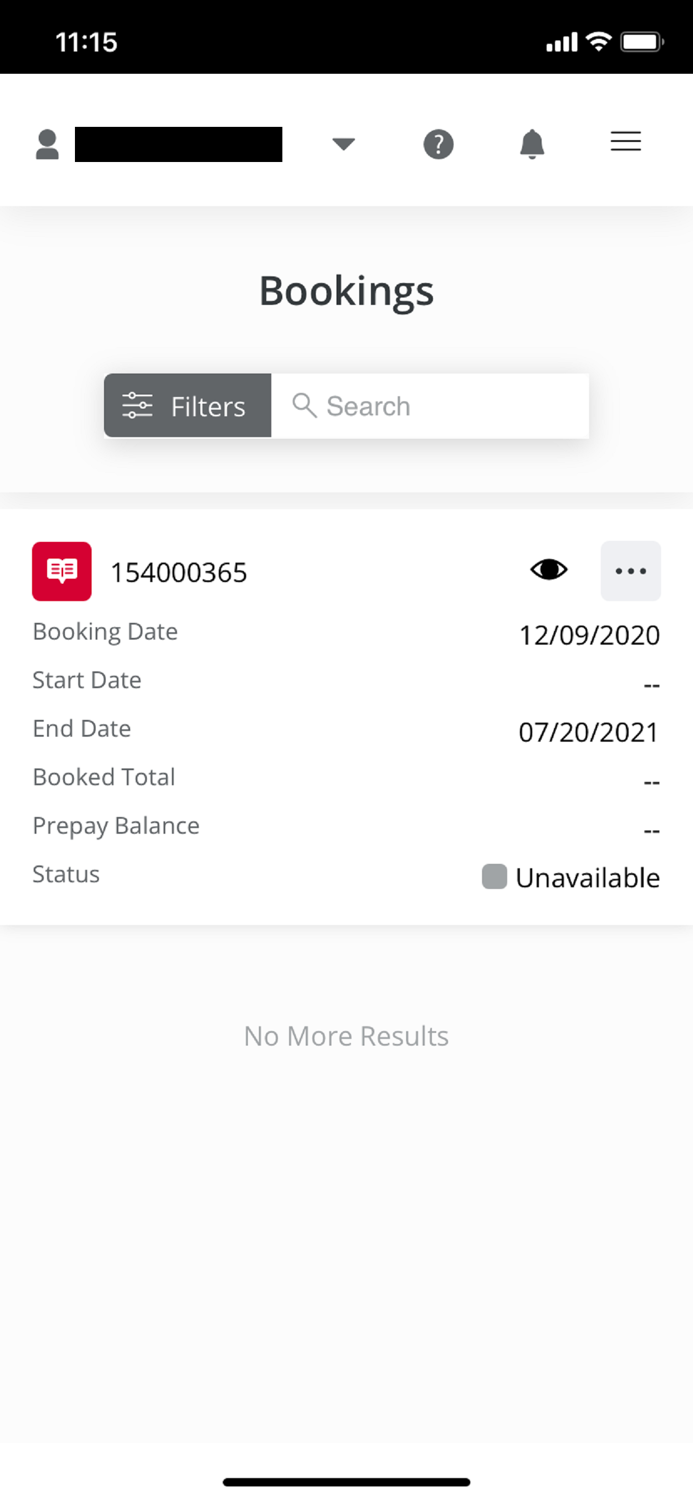This screenshot has height=1500, width=693.
Task: Click the red booking record icon
Action: 61,571
